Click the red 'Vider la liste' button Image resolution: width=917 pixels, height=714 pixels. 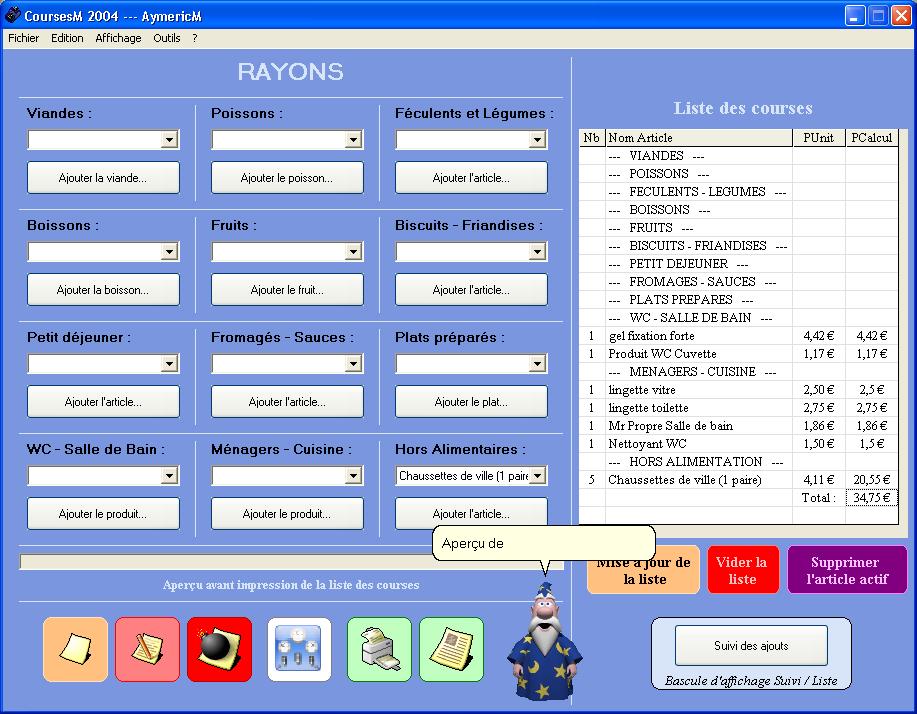tap(742, 570)
